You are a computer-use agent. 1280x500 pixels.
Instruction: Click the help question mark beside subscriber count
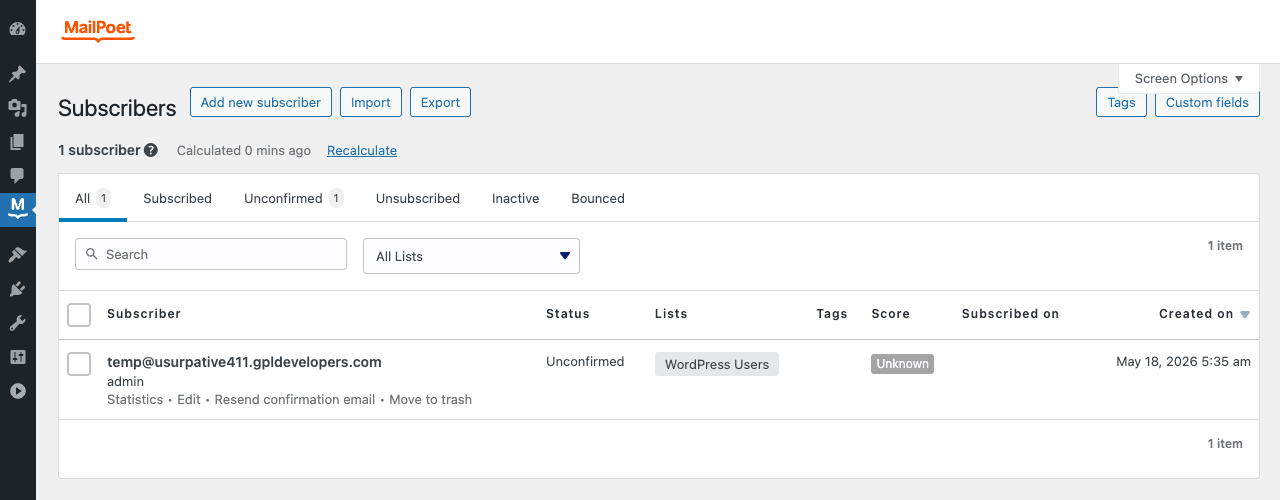point(151,150)
